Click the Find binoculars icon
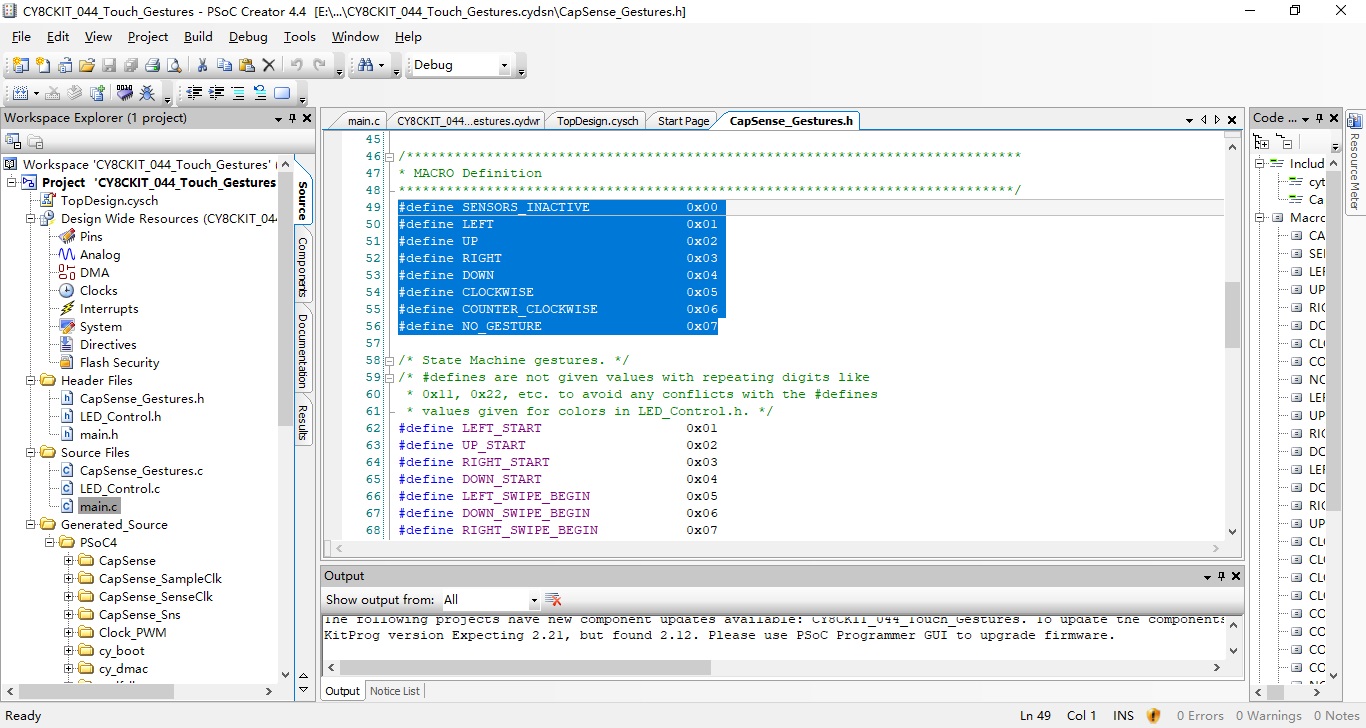Image resolution: width=1366 pixels, height=728 pixels. click(365, 65)
